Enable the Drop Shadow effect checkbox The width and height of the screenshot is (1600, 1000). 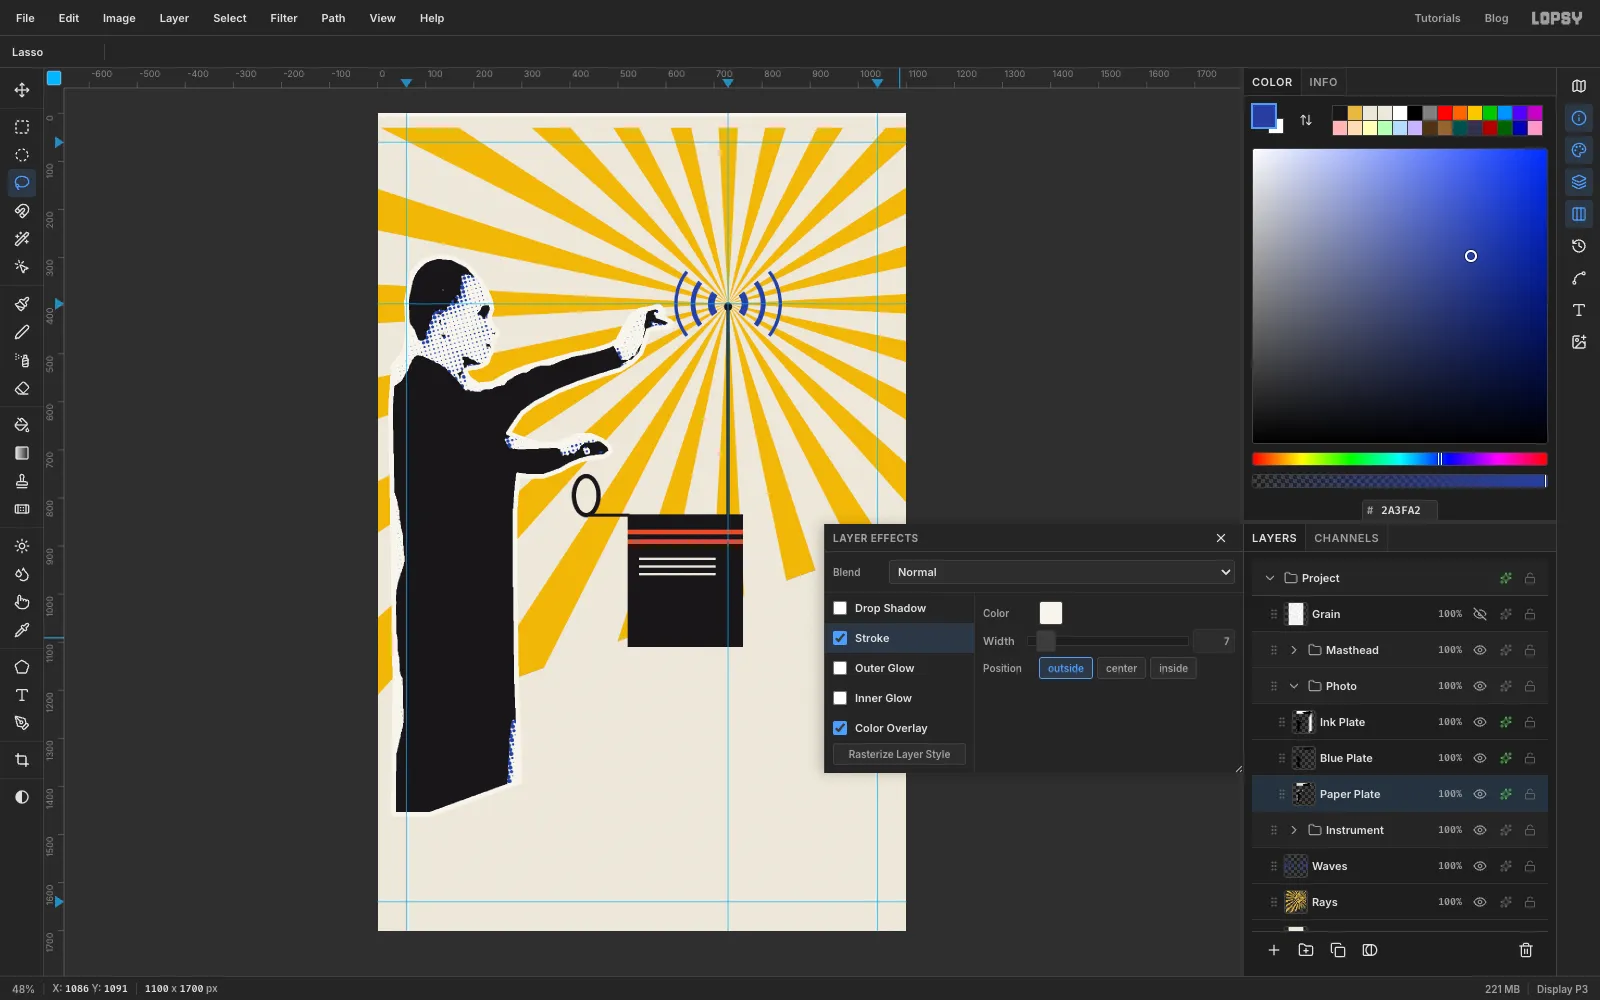pos(840,608)
